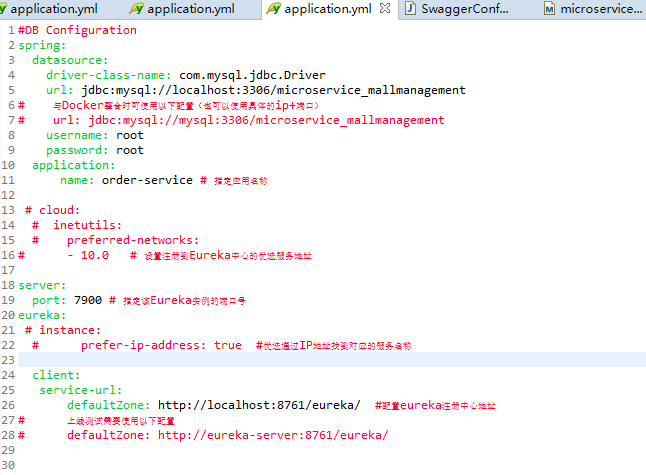Switch to the first application.yml tab

pos(49,9)
